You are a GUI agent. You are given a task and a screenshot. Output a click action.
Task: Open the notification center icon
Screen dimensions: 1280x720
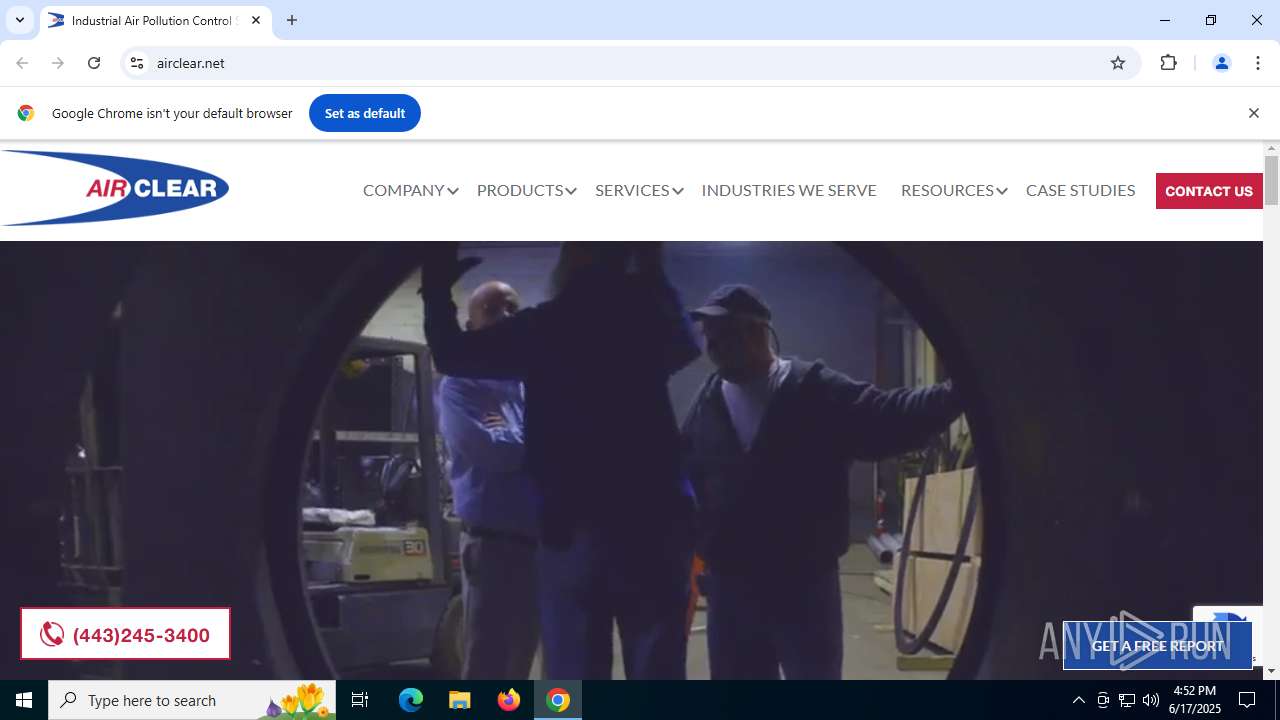point(1247,700)
